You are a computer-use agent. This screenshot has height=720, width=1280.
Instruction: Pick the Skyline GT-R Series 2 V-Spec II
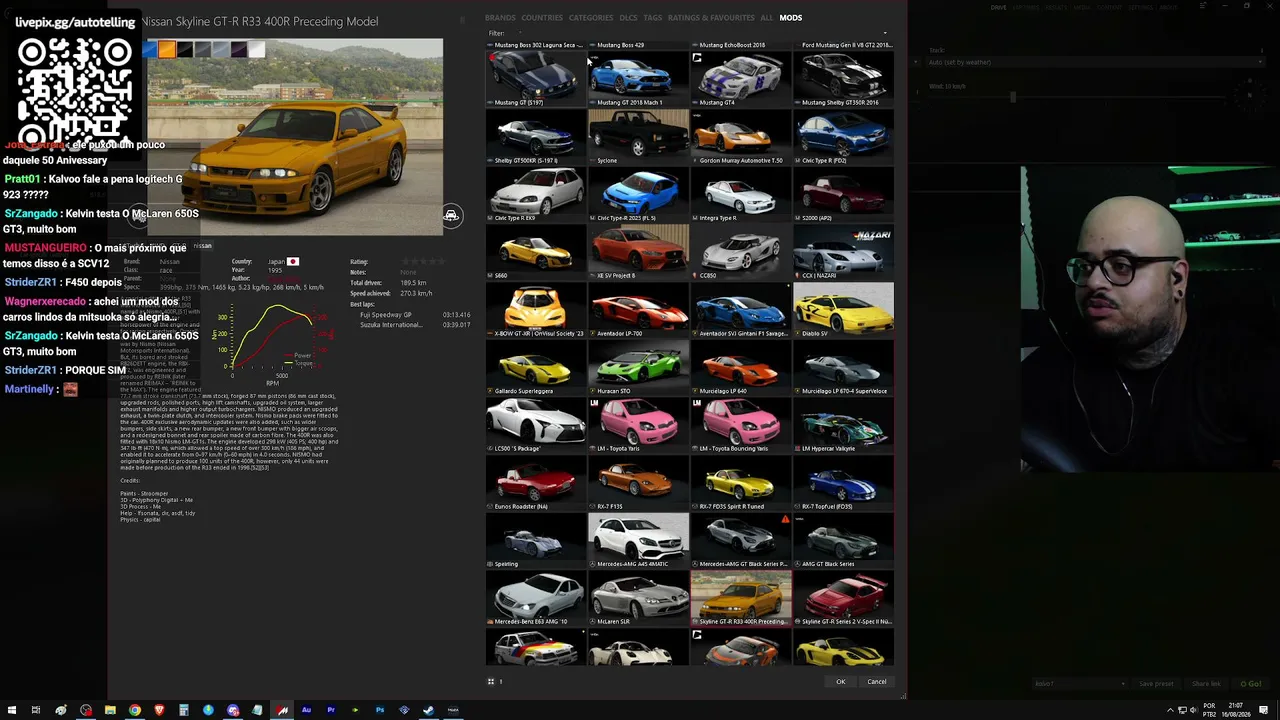[843, 598]
